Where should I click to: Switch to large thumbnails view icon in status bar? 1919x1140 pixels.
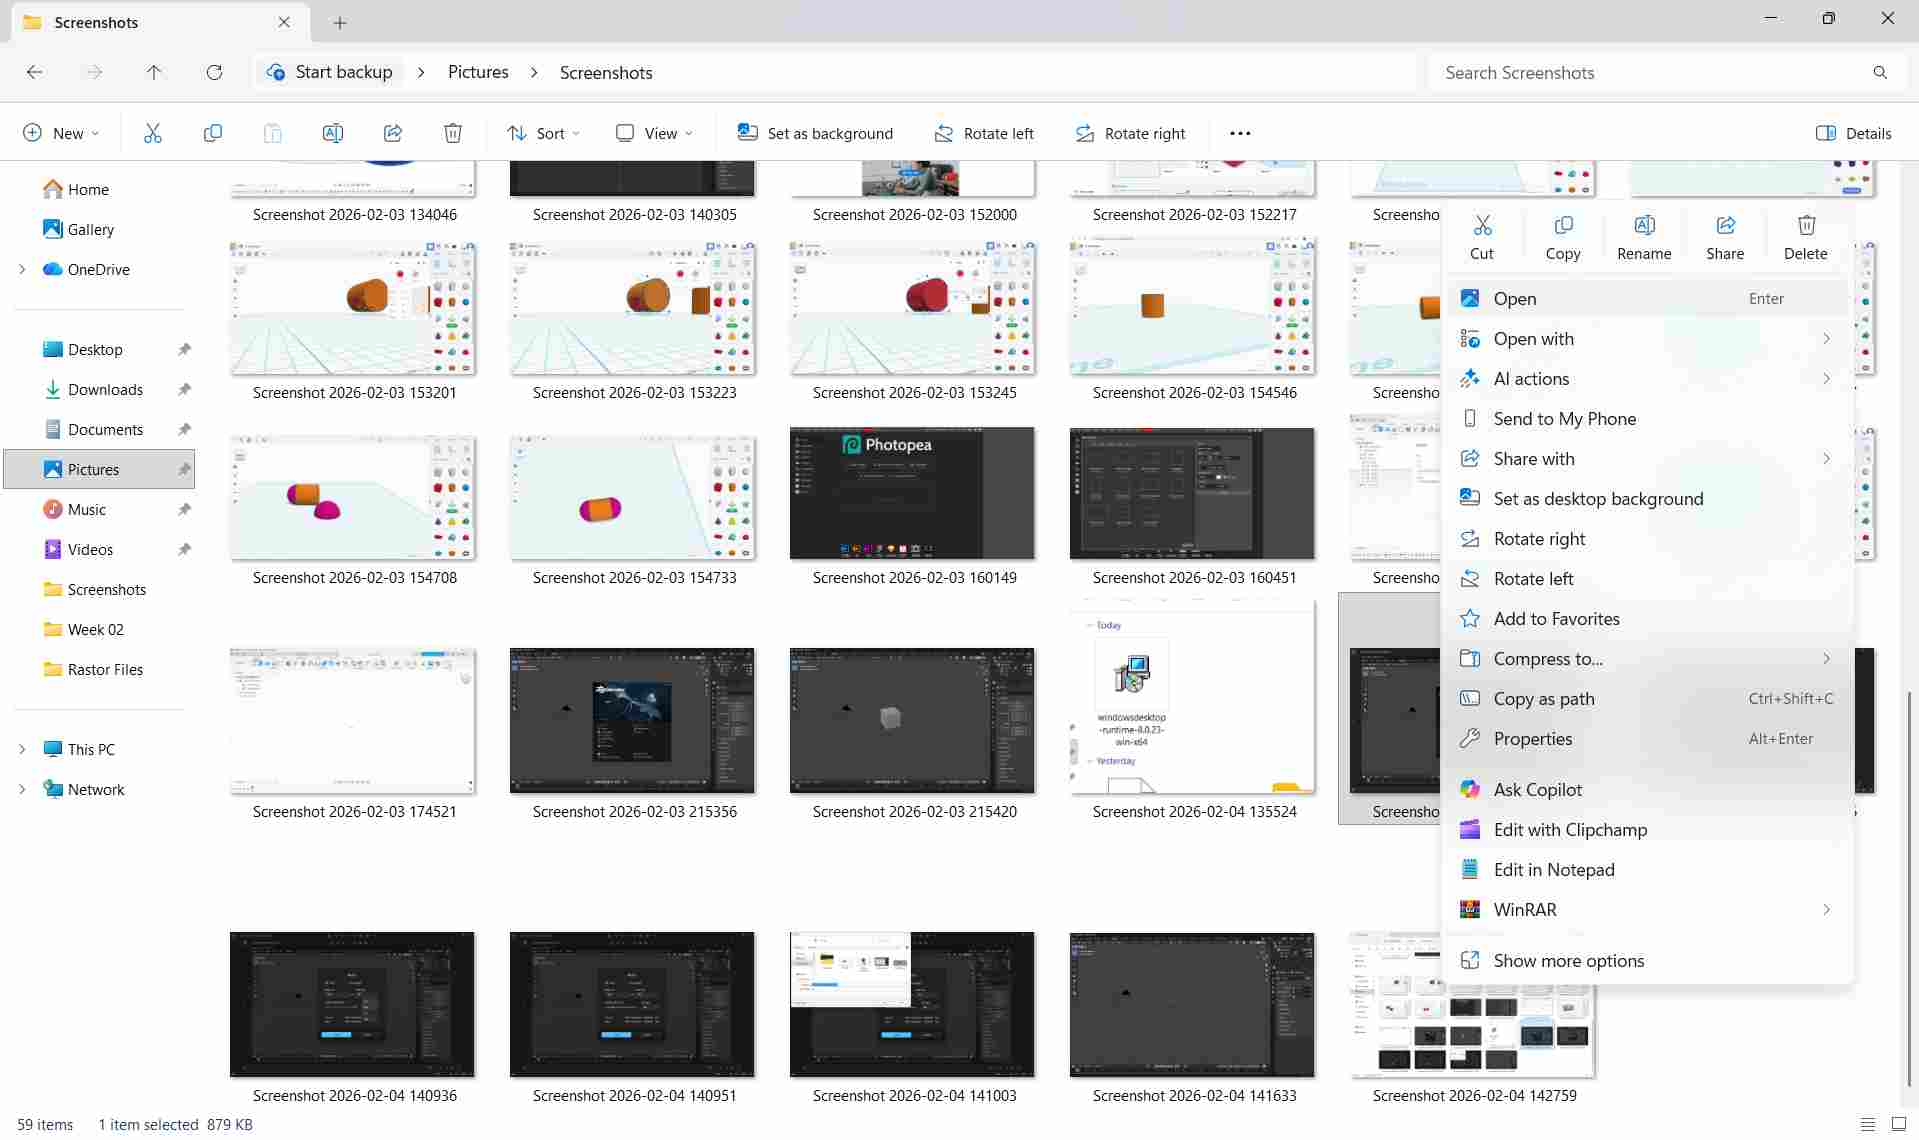(1898, 1124)
